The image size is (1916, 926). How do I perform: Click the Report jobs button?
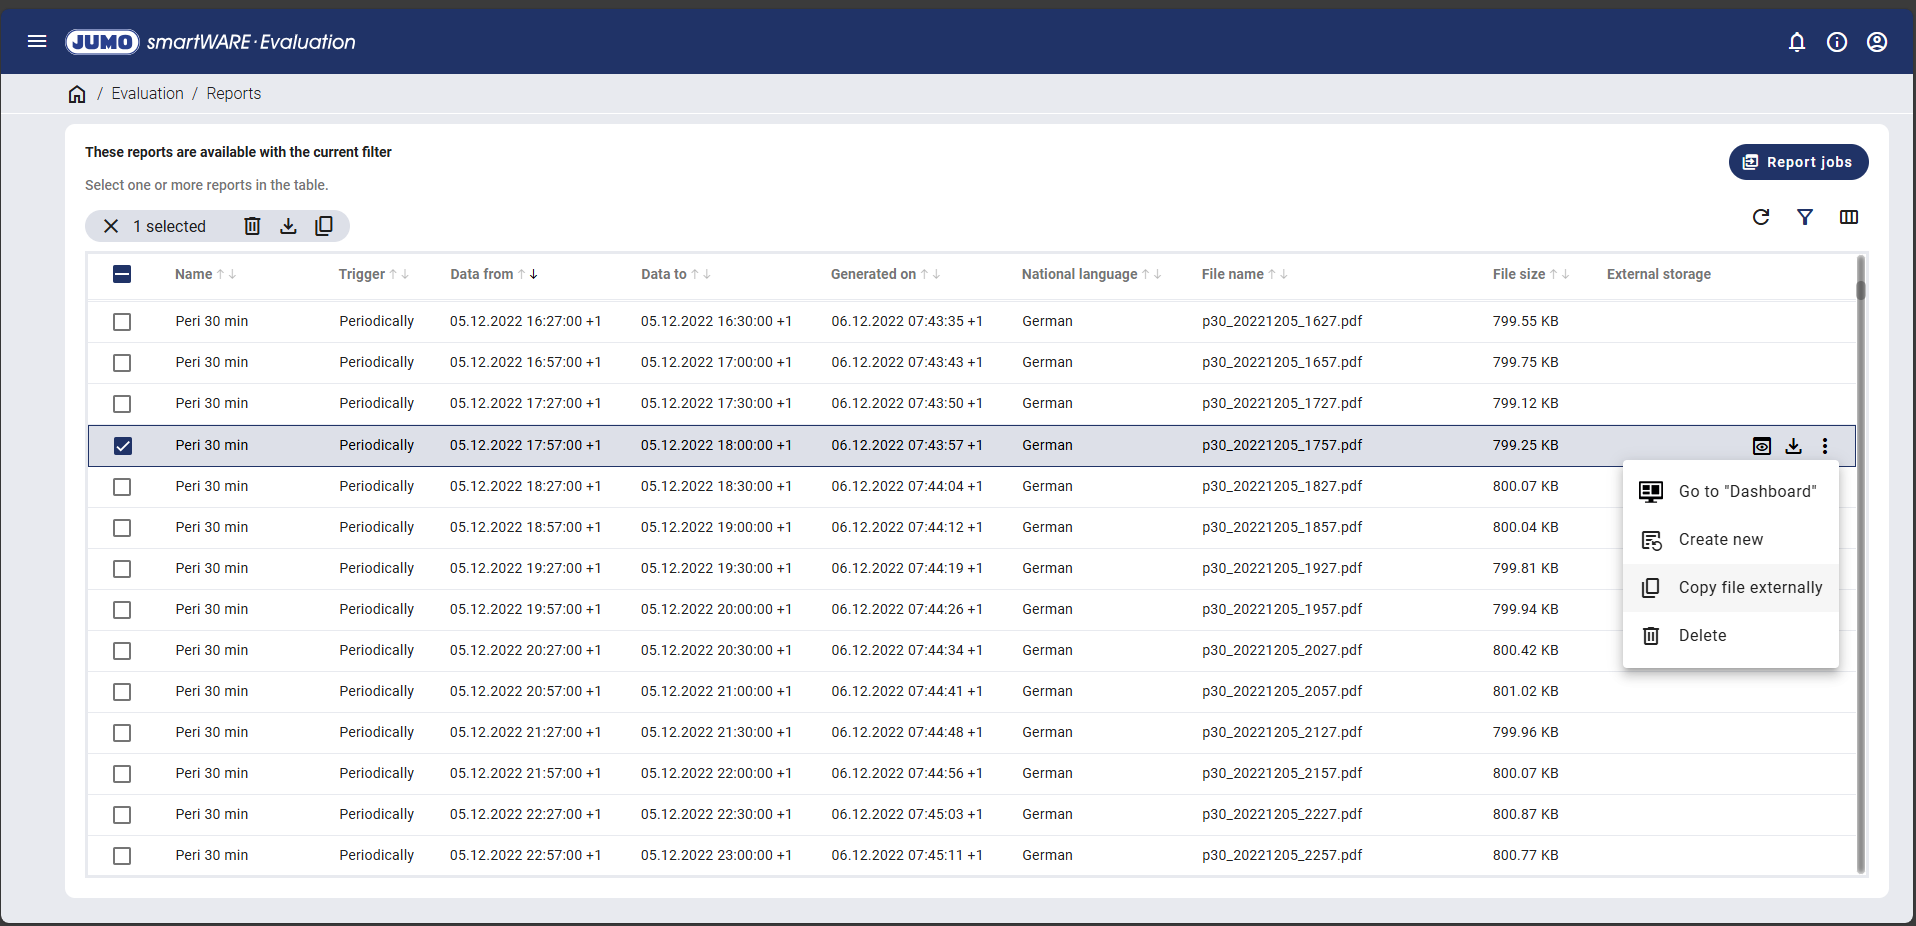pos(1797,162)
